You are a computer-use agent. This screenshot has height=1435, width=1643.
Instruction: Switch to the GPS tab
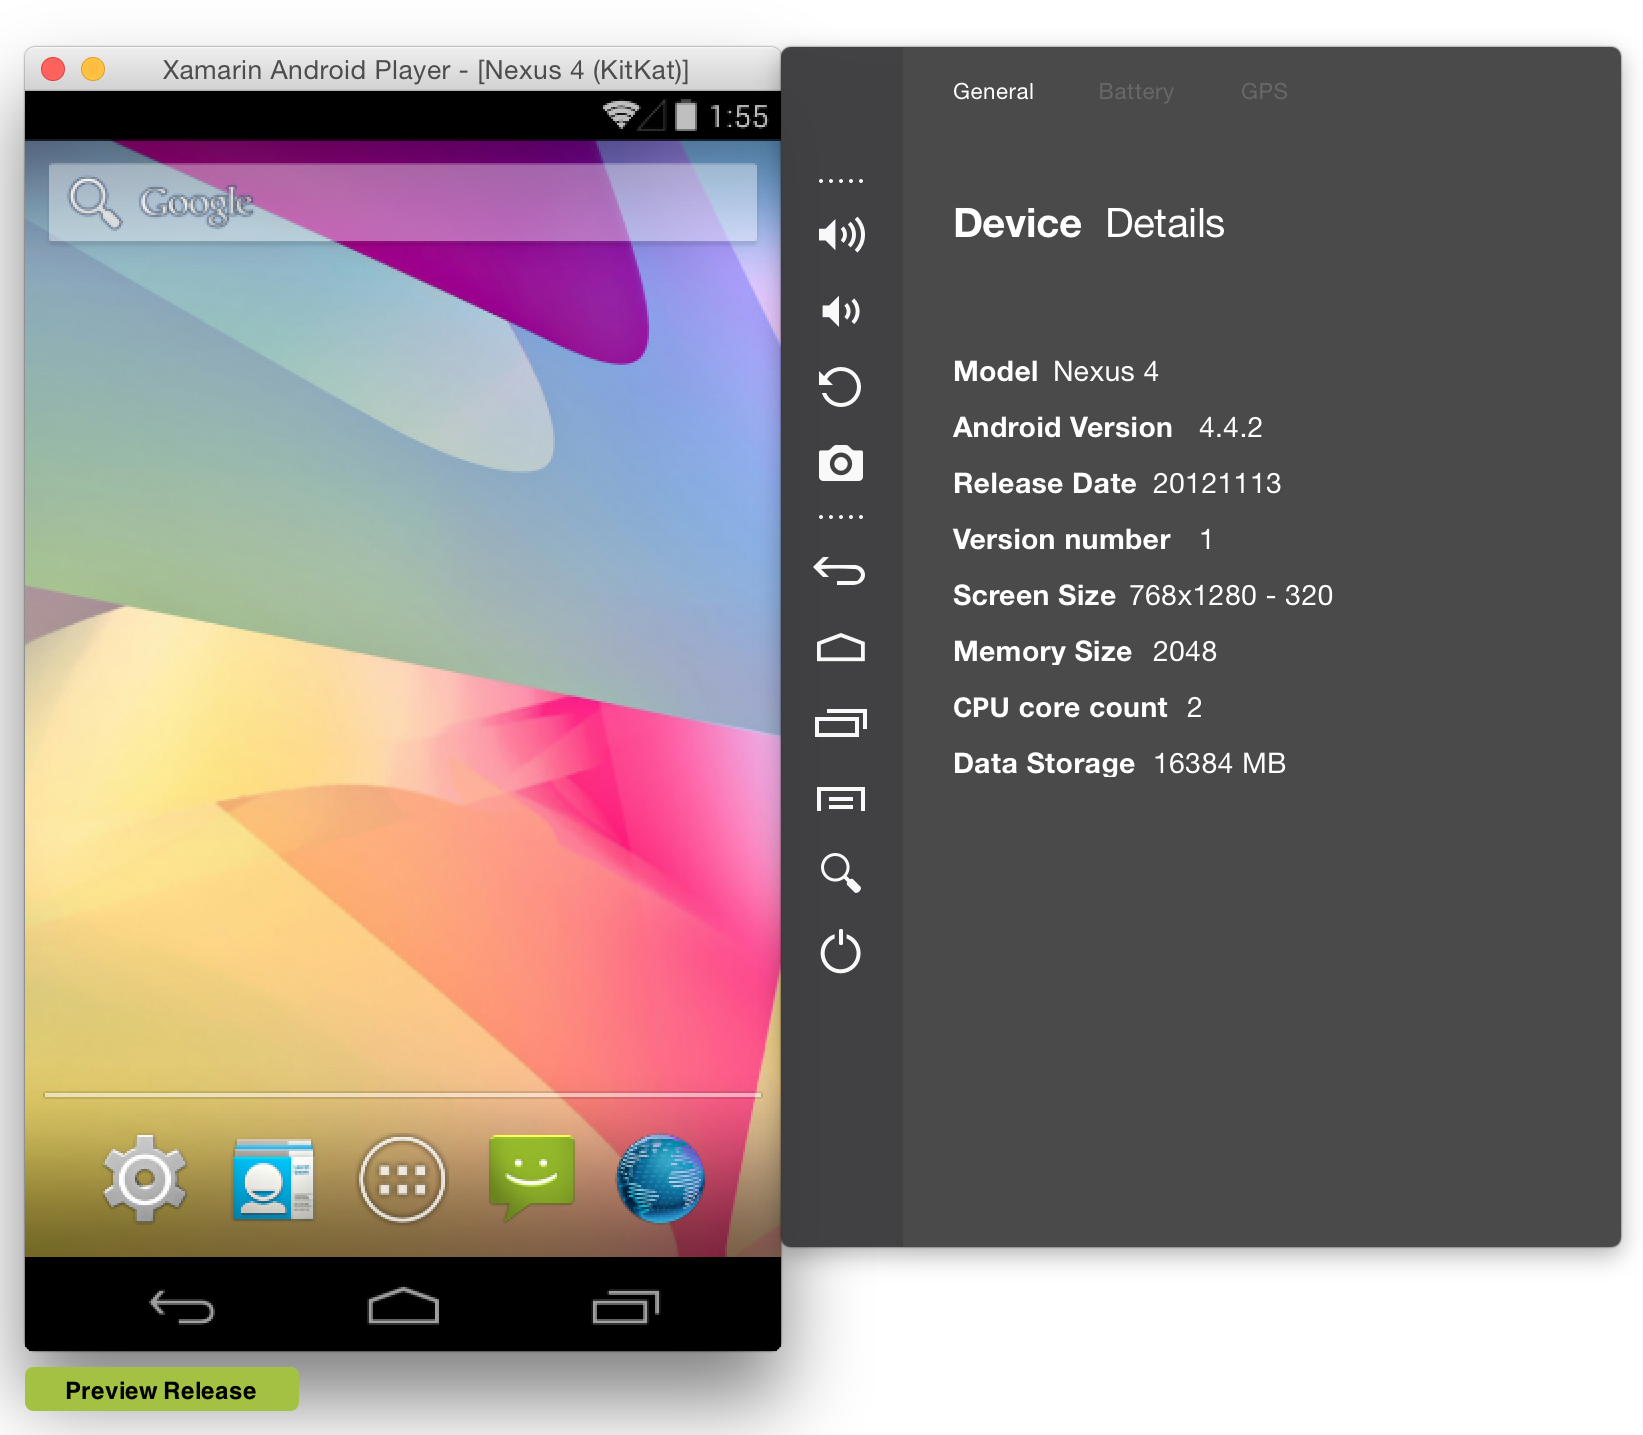coord(1264,91)
